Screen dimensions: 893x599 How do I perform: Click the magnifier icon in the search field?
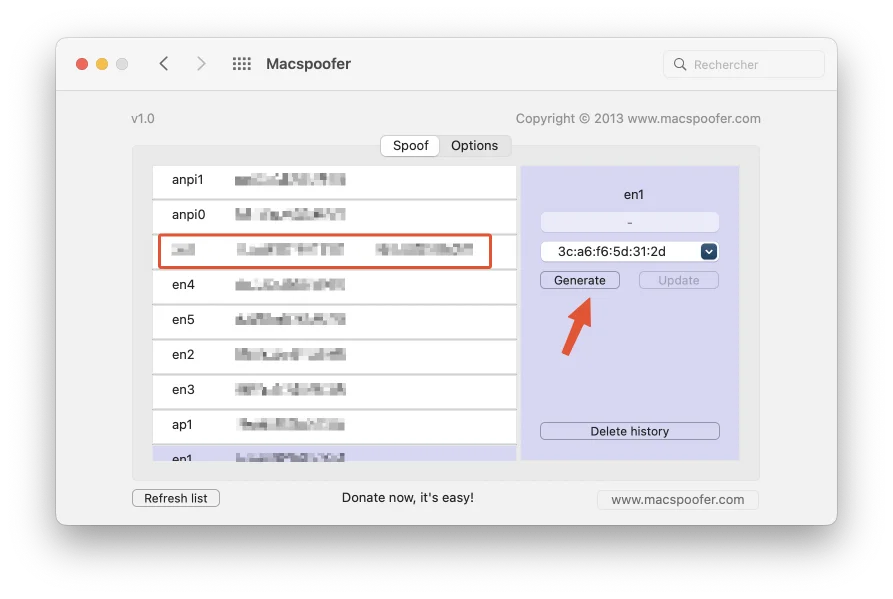[x=680, y=63]
